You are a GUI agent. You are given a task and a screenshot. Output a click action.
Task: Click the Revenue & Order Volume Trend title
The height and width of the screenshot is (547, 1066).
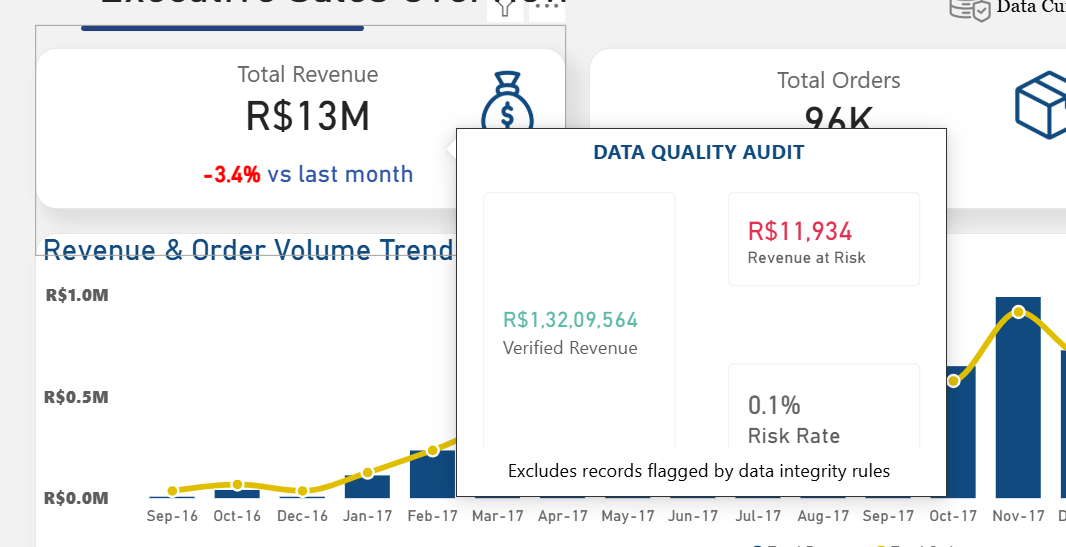(248, 249)
